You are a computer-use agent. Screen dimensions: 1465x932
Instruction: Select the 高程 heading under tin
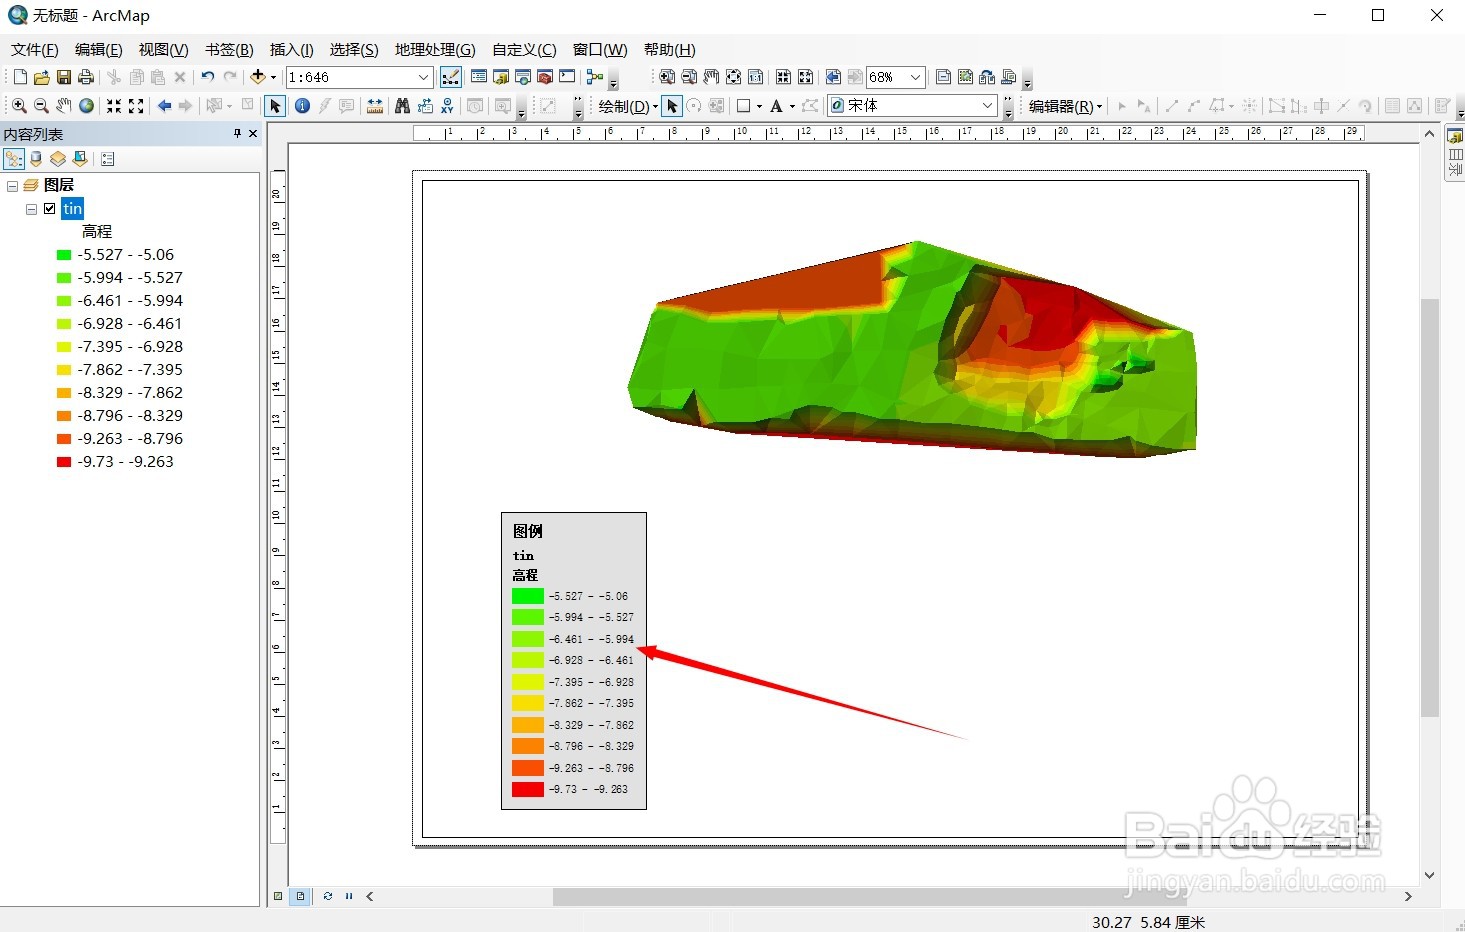click(97, 231)
